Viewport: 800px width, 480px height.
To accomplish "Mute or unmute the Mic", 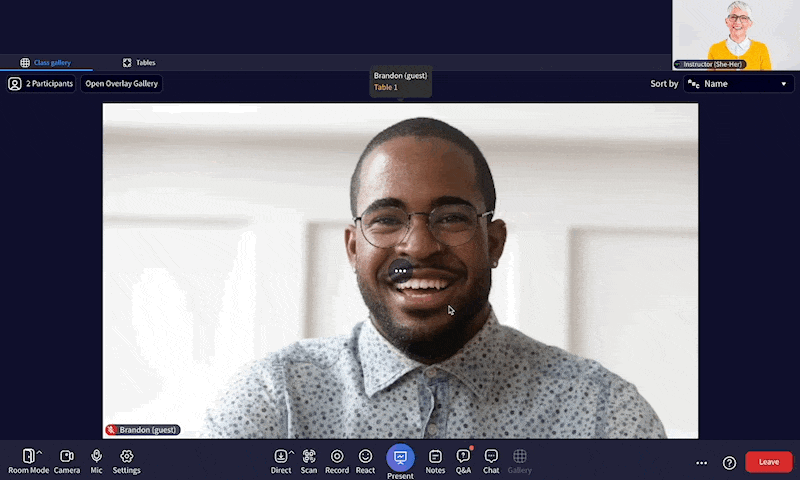I will coord(96,461).
